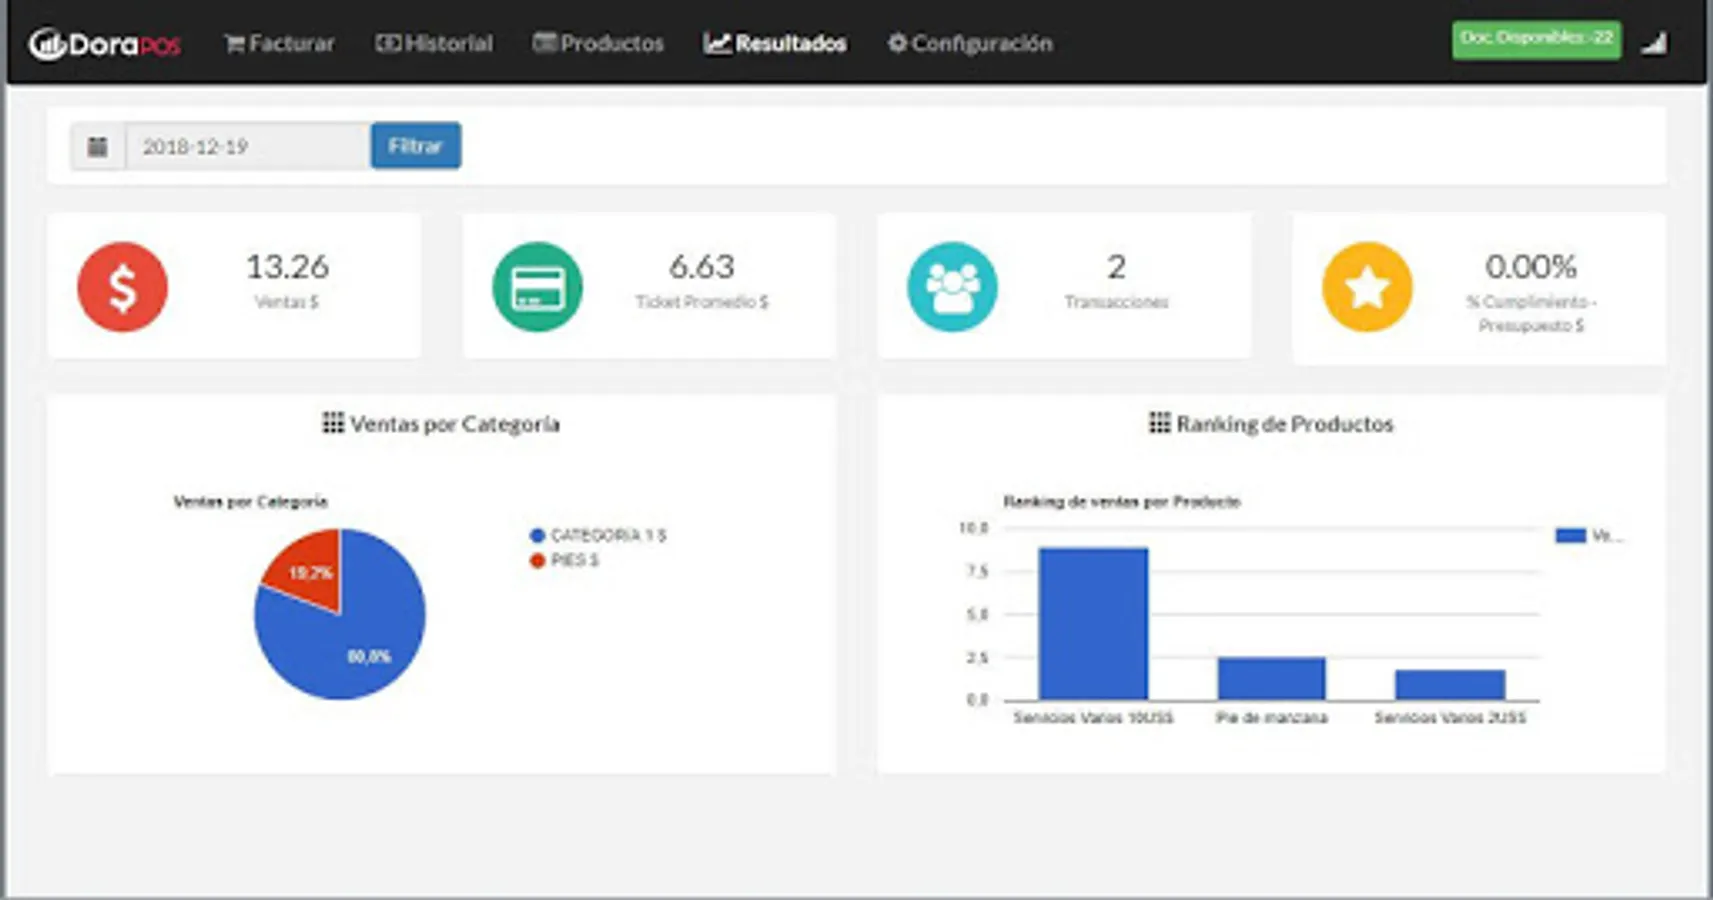
Task: Click the green Doc. Disponibles badge
Action: [x=1536, y=40]
